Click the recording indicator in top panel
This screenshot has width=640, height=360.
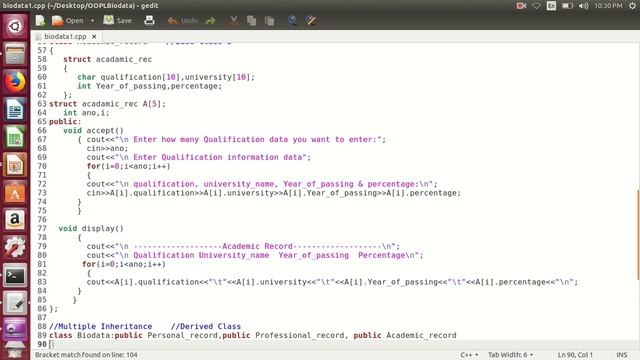coord(521,6)
